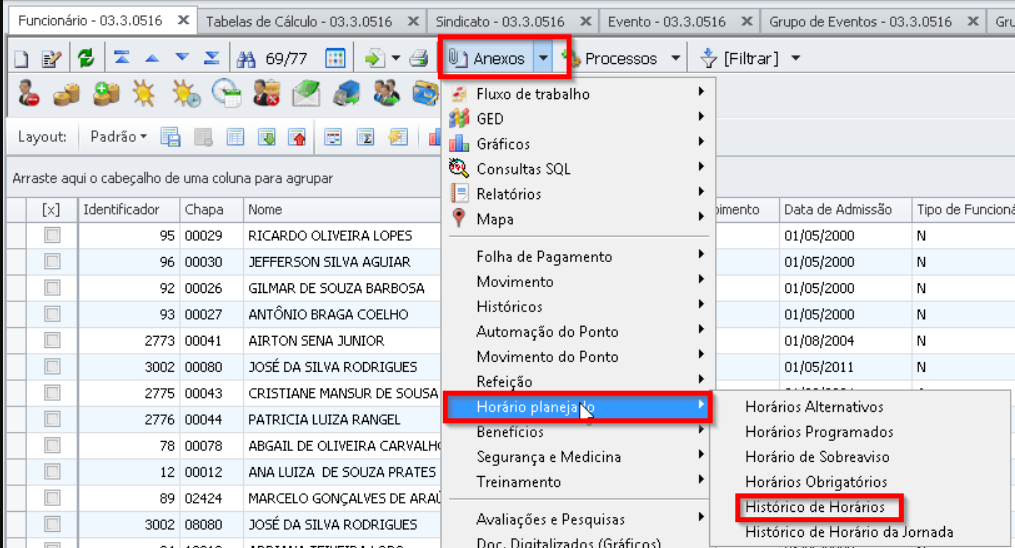This screenshot has width=1015, height=548.
Task: Click the group of people with arrow icon
Action: (386, 94)
